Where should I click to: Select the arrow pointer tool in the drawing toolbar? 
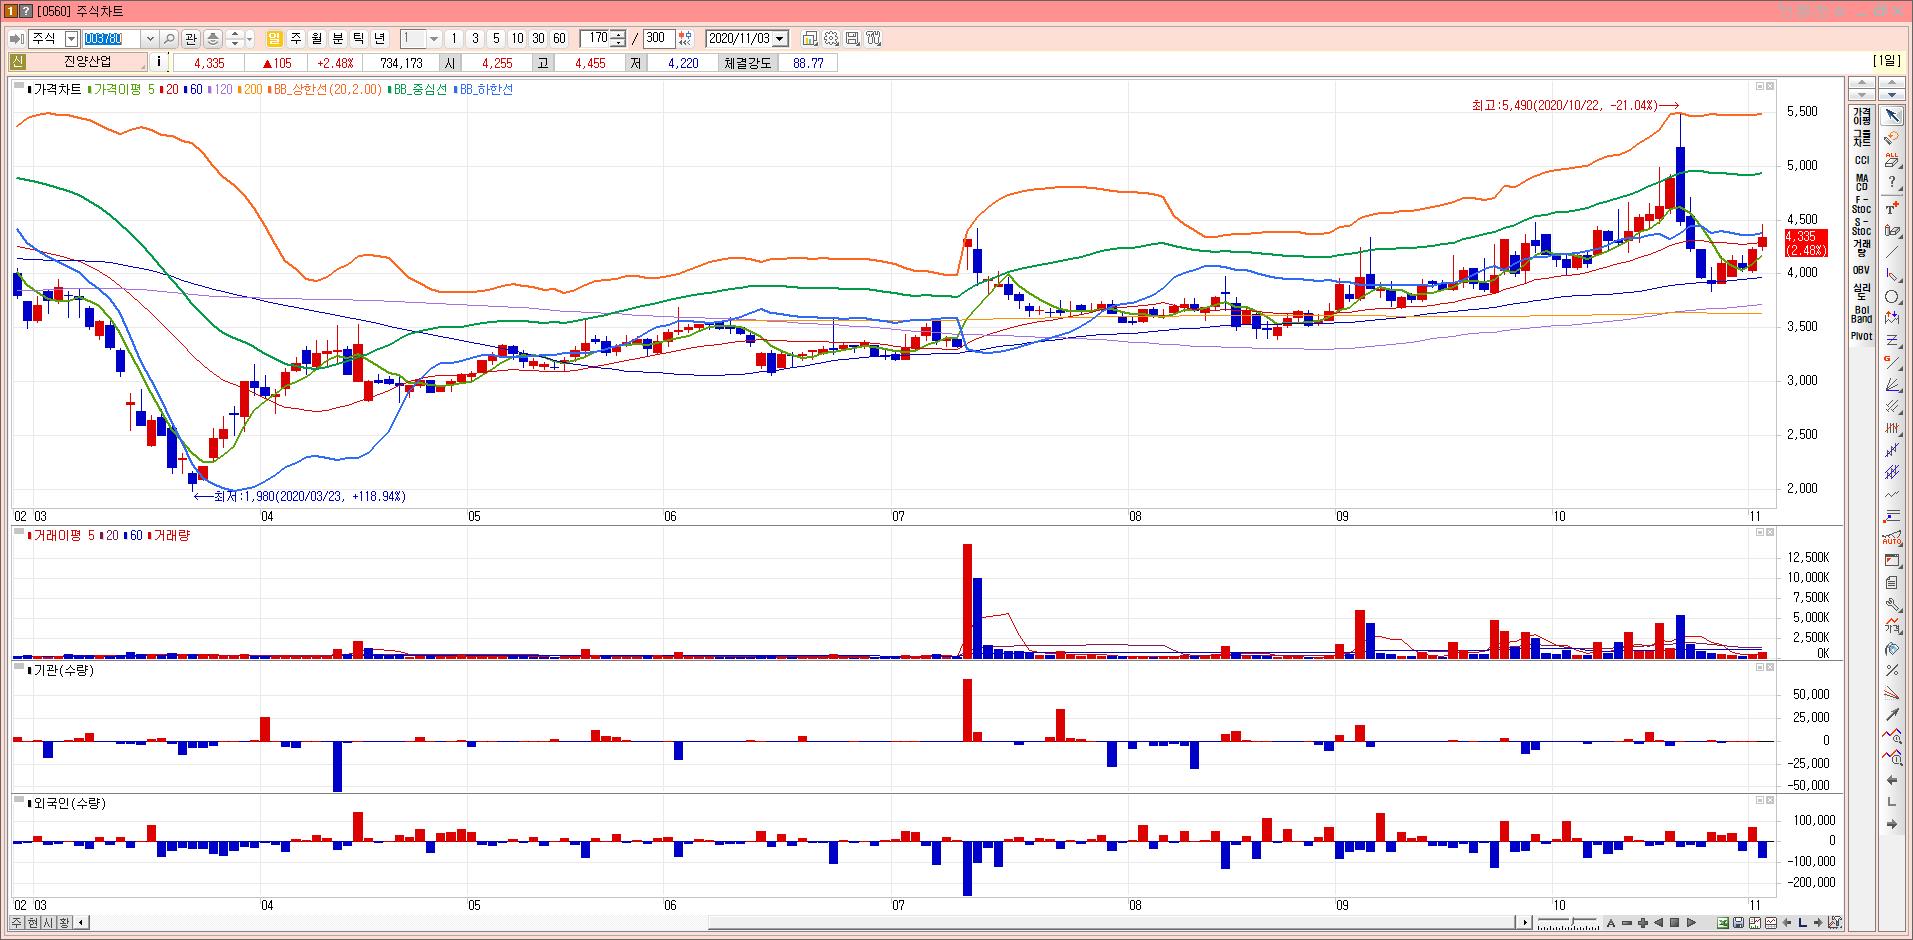coord(1891,117)
